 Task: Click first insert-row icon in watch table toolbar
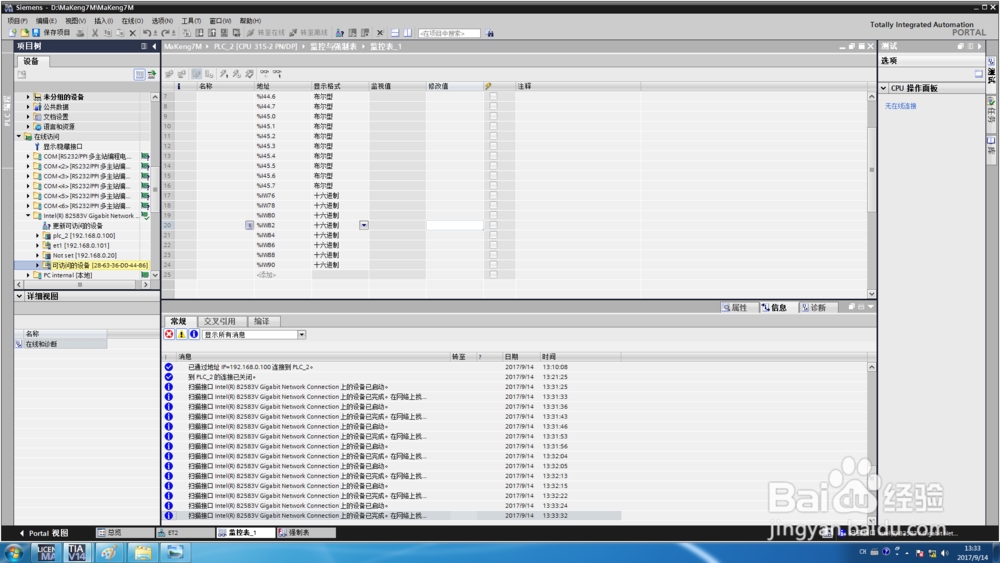click(169, 74)
